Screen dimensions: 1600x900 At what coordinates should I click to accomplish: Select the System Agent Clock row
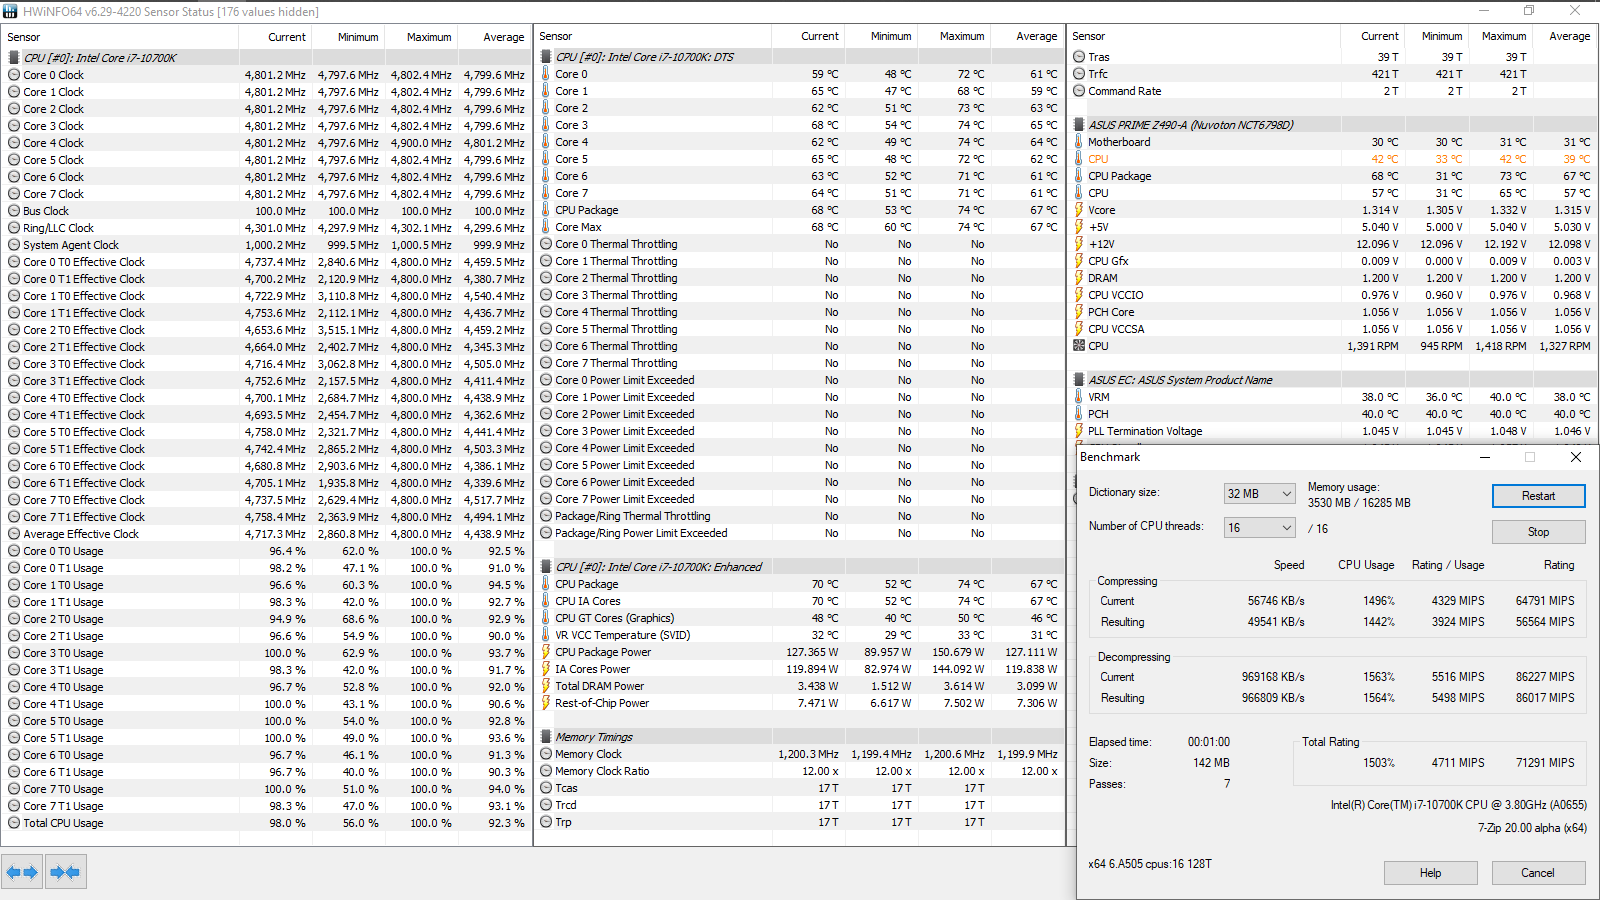coord(267,245)
